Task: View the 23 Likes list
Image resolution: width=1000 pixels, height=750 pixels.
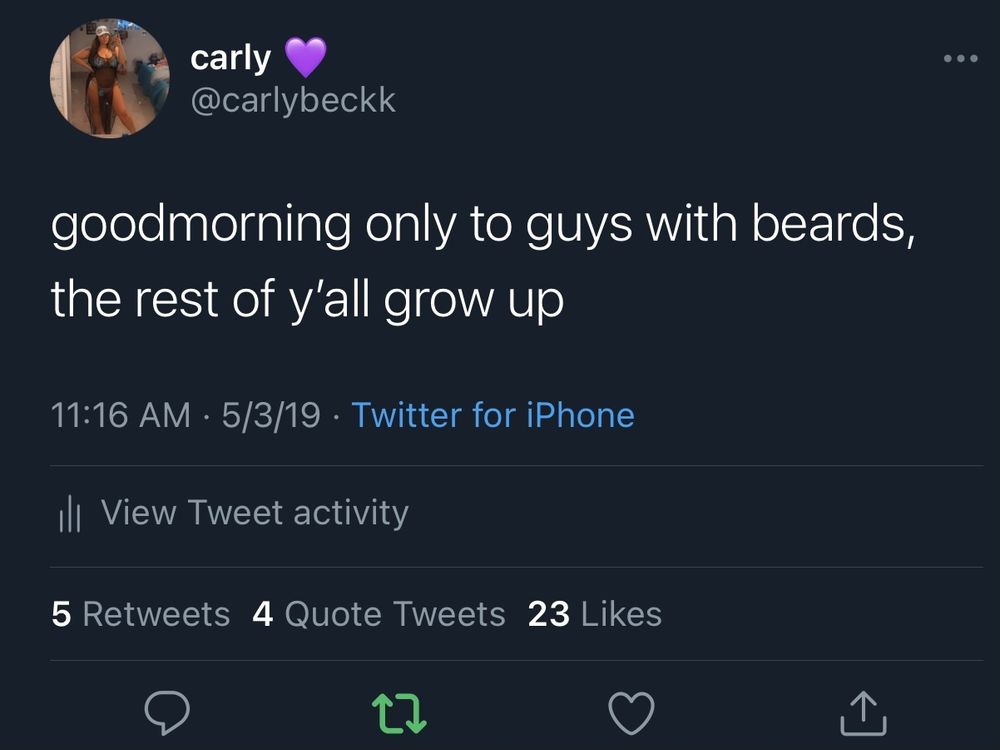Action: (x=594, y=614)
